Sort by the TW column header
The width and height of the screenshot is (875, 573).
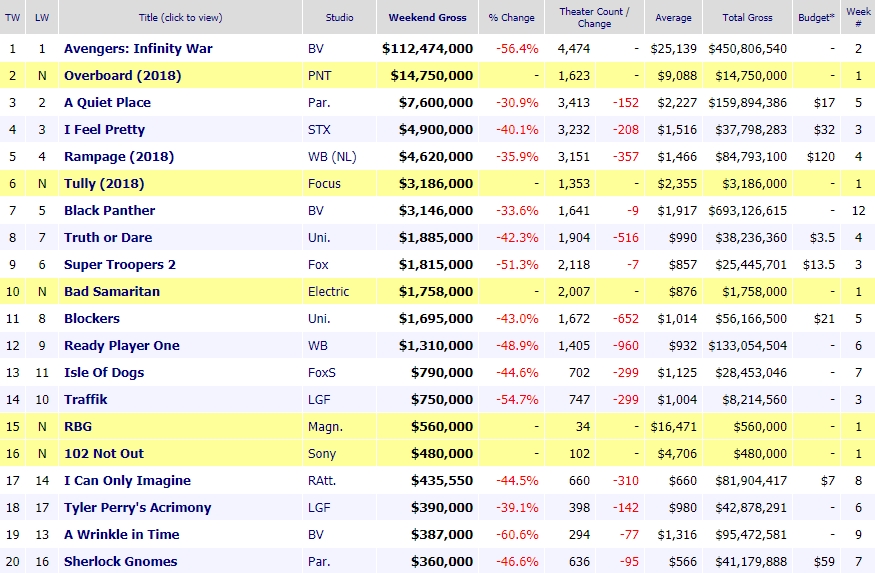(x=12, y=17)
